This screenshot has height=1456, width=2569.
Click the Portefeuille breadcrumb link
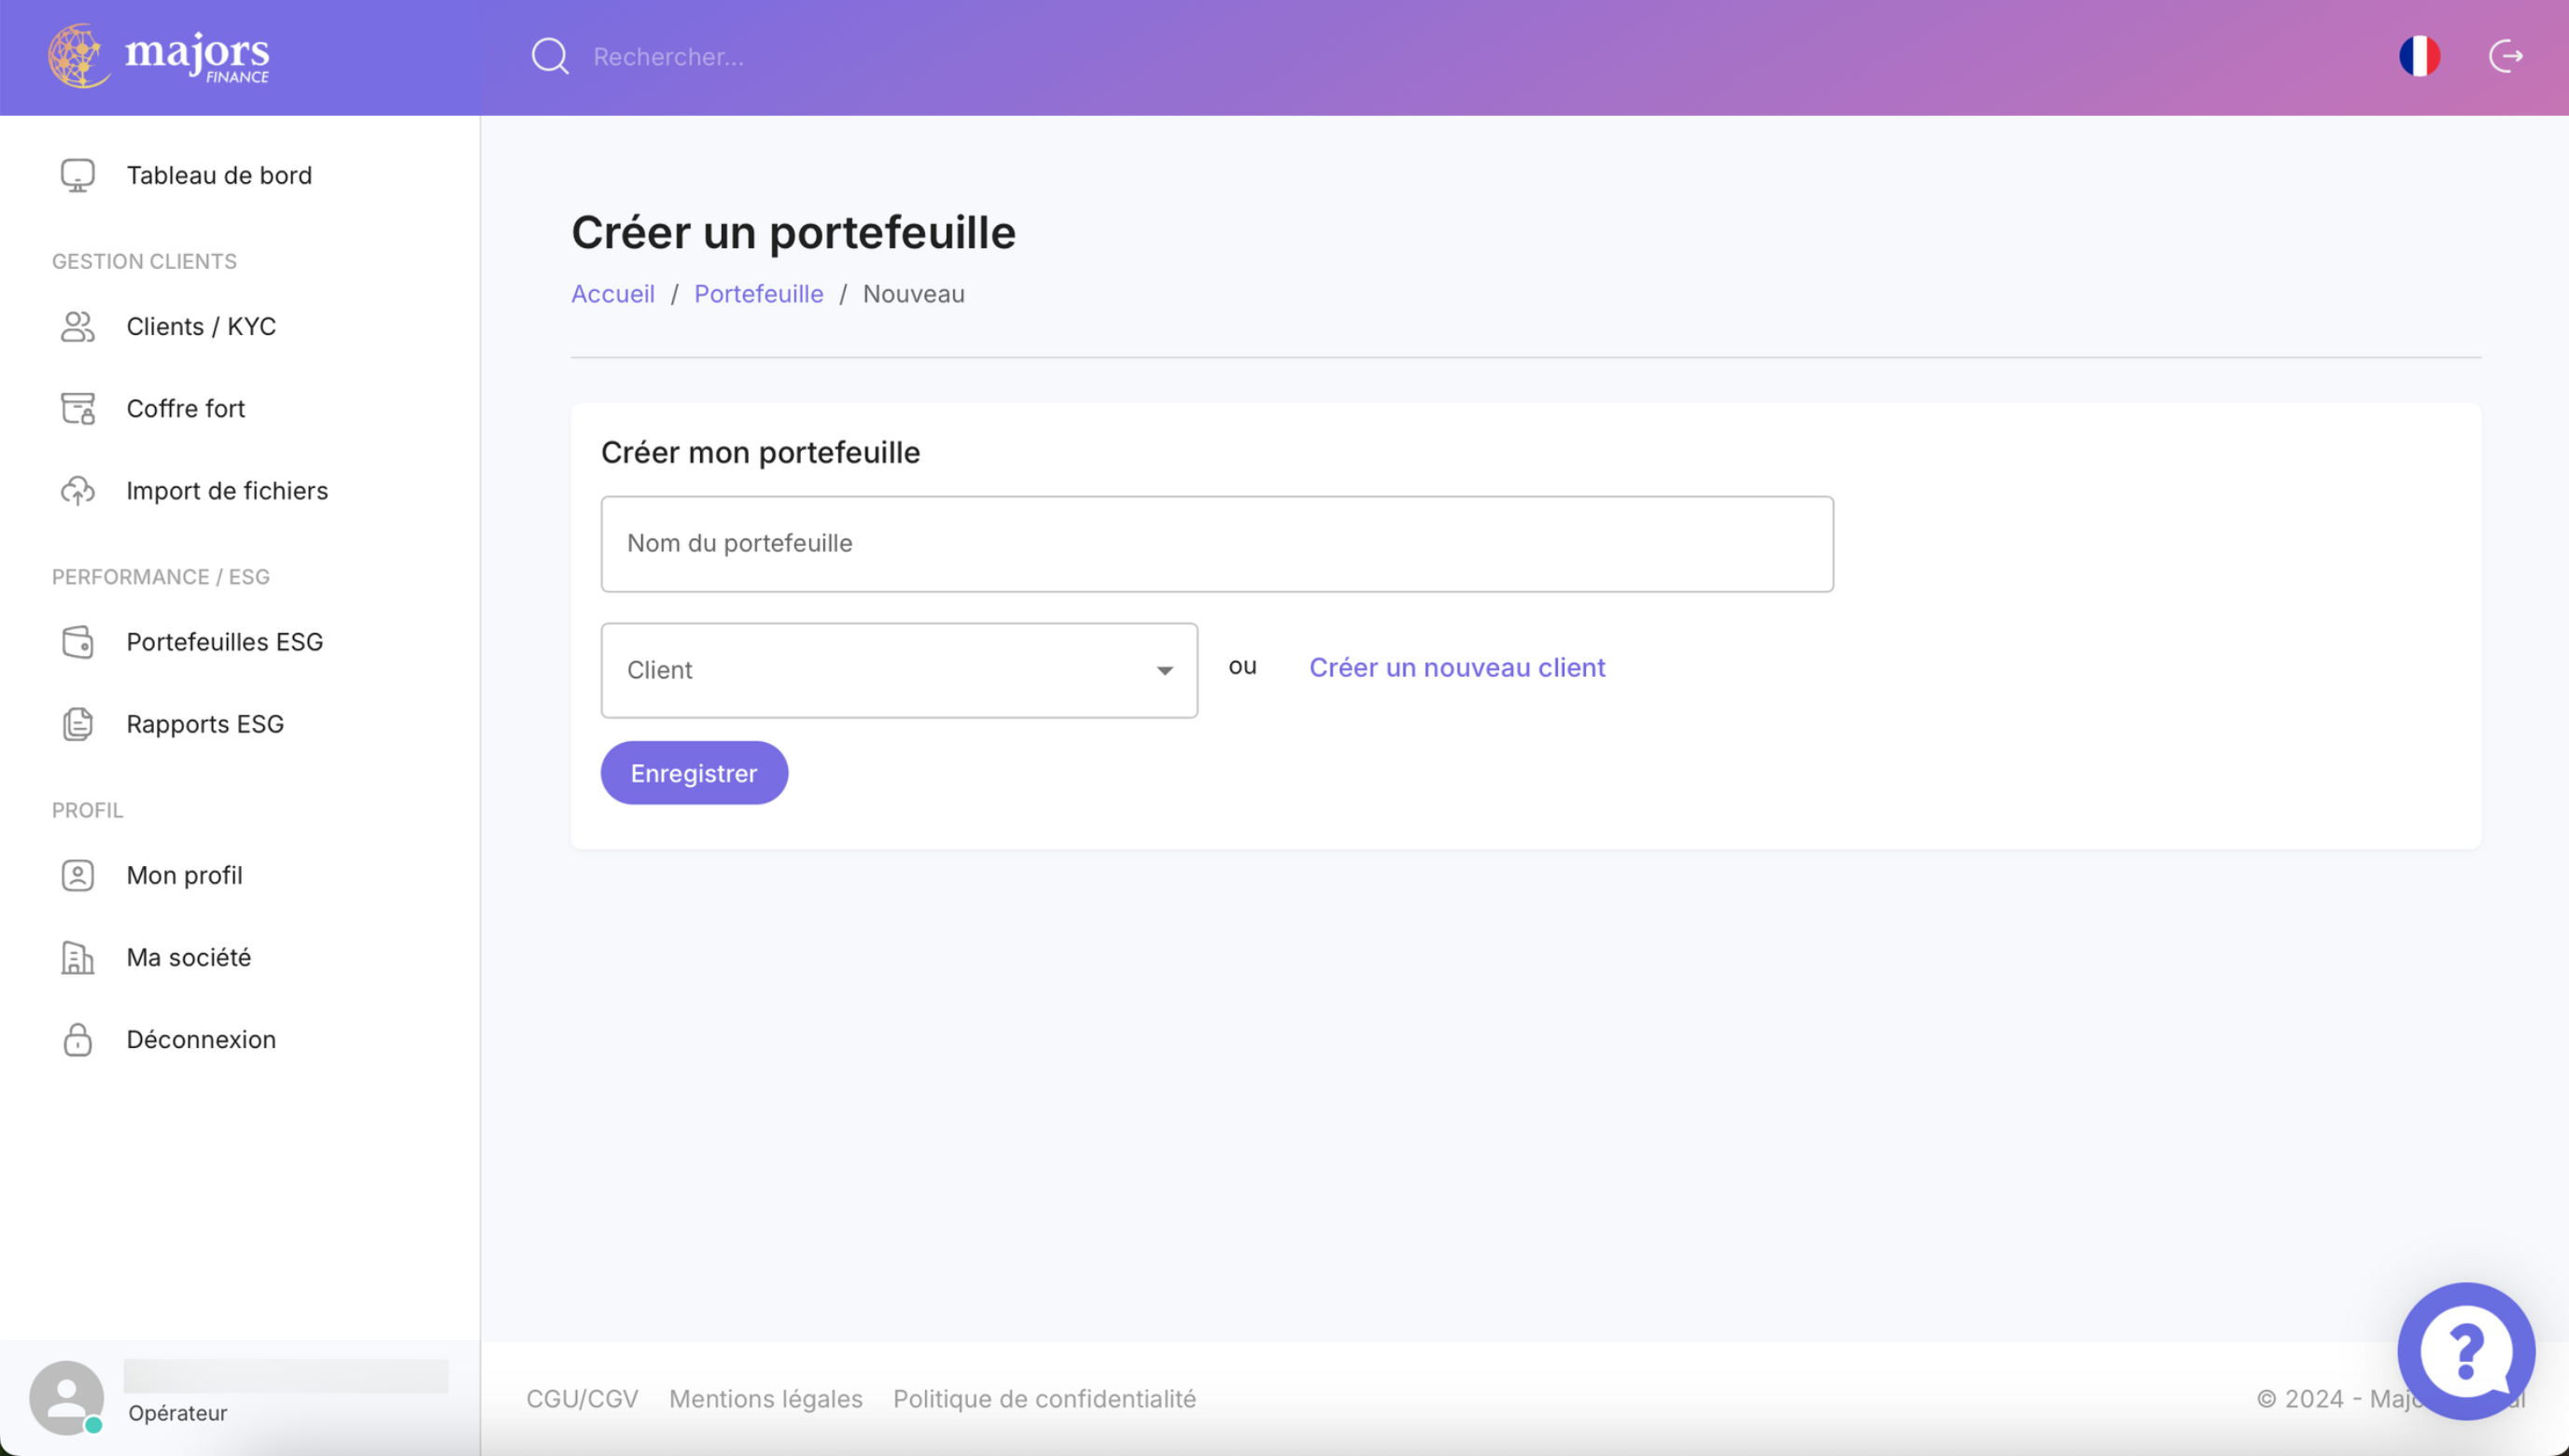coord(758,294)
